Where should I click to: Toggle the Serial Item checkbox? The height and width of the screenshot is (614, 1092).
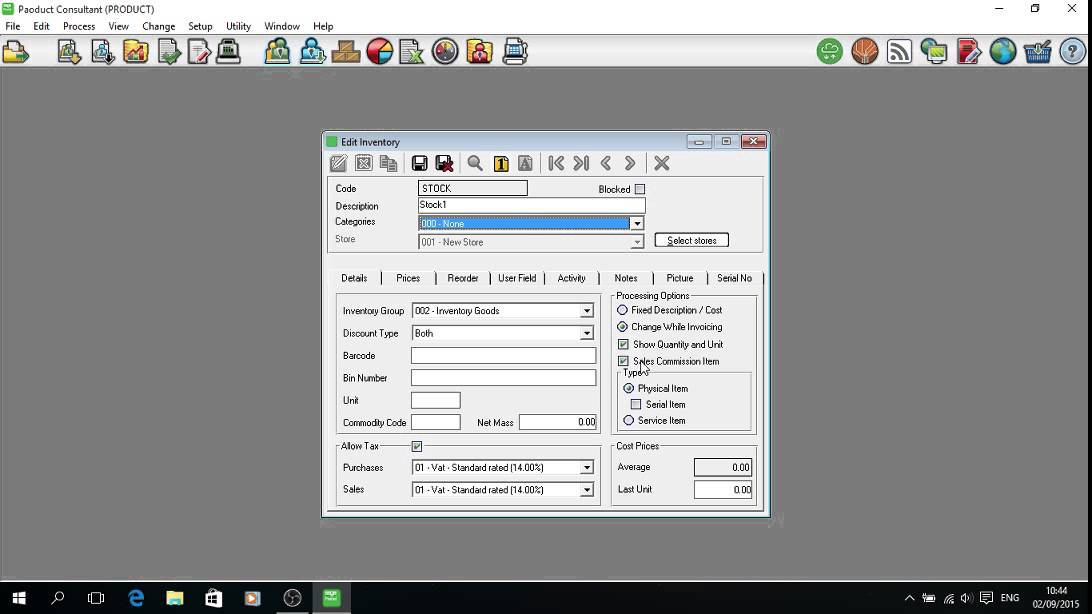coord(636,404)
